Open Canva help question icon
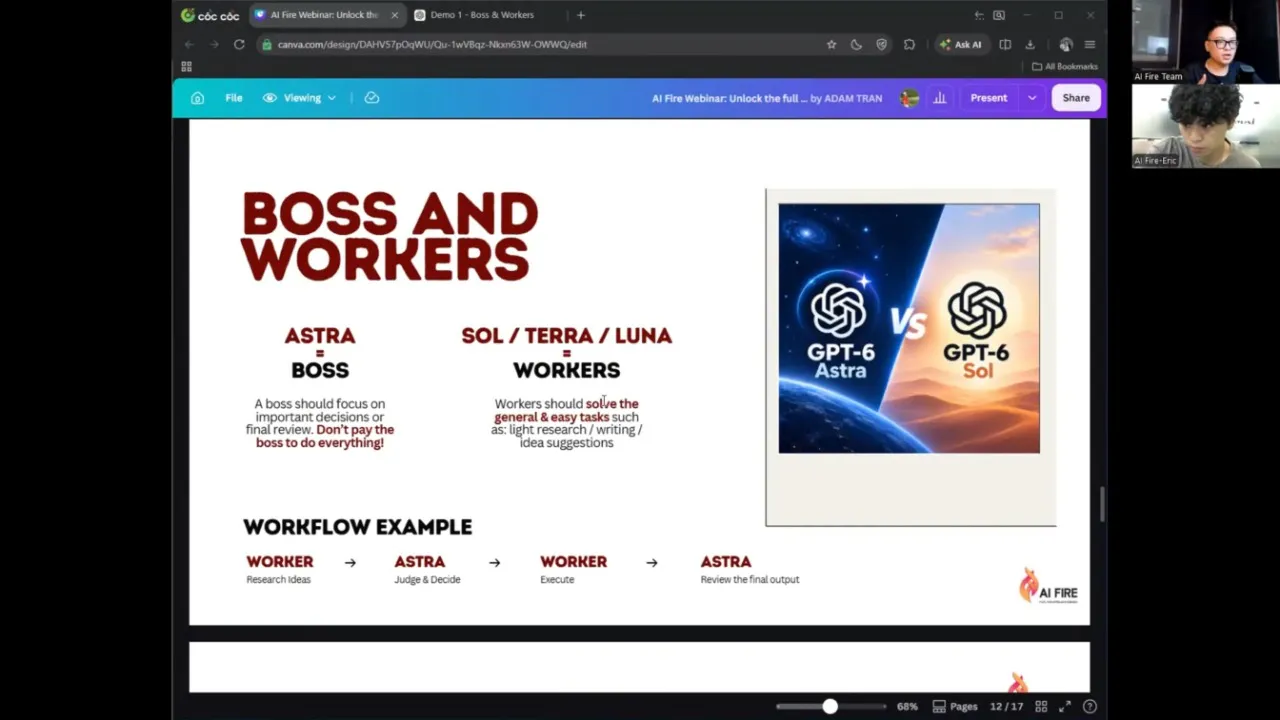1280x720 pixels. 1090,706
